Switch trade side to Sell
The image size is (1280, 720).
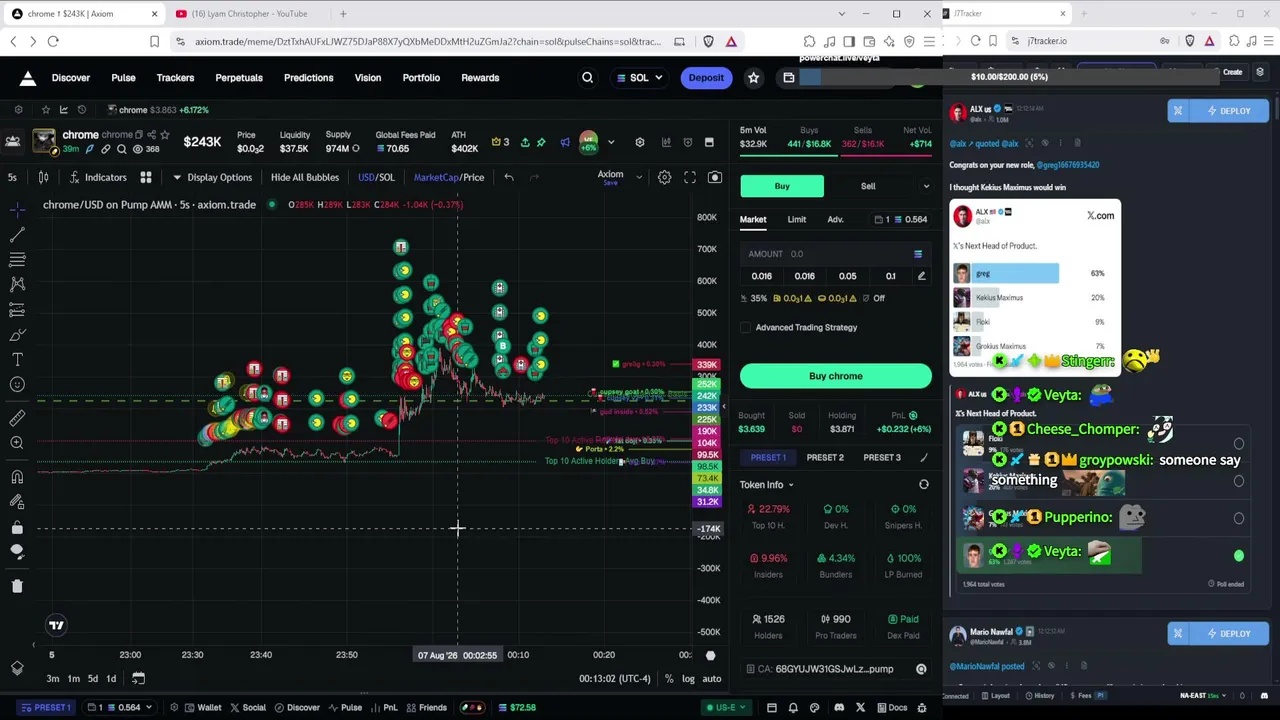click(x=868, y=186)
